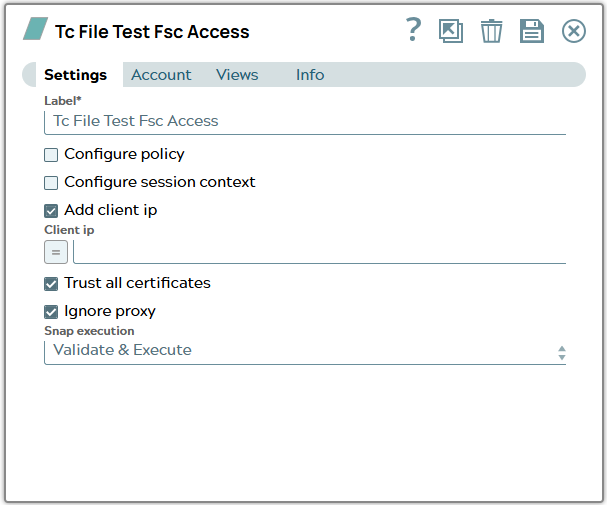Open the Views tab
607x505 pixels.
coord(237,75)
